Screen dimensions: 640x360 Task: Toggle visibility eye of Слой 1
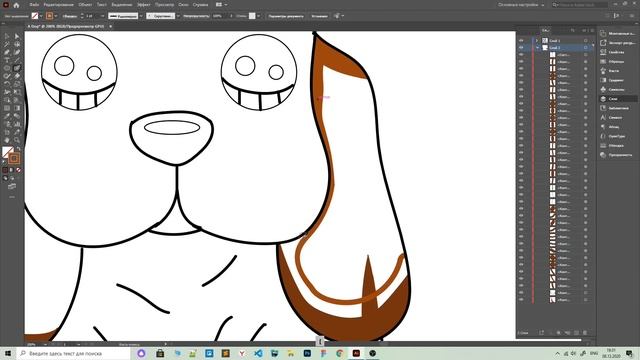tap(521, 40)
